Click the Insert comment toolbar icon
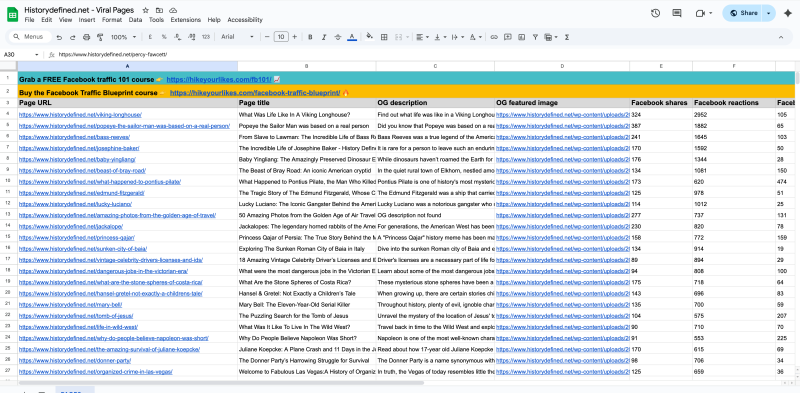Screen dimensions: 800x393 click(508, 37)
